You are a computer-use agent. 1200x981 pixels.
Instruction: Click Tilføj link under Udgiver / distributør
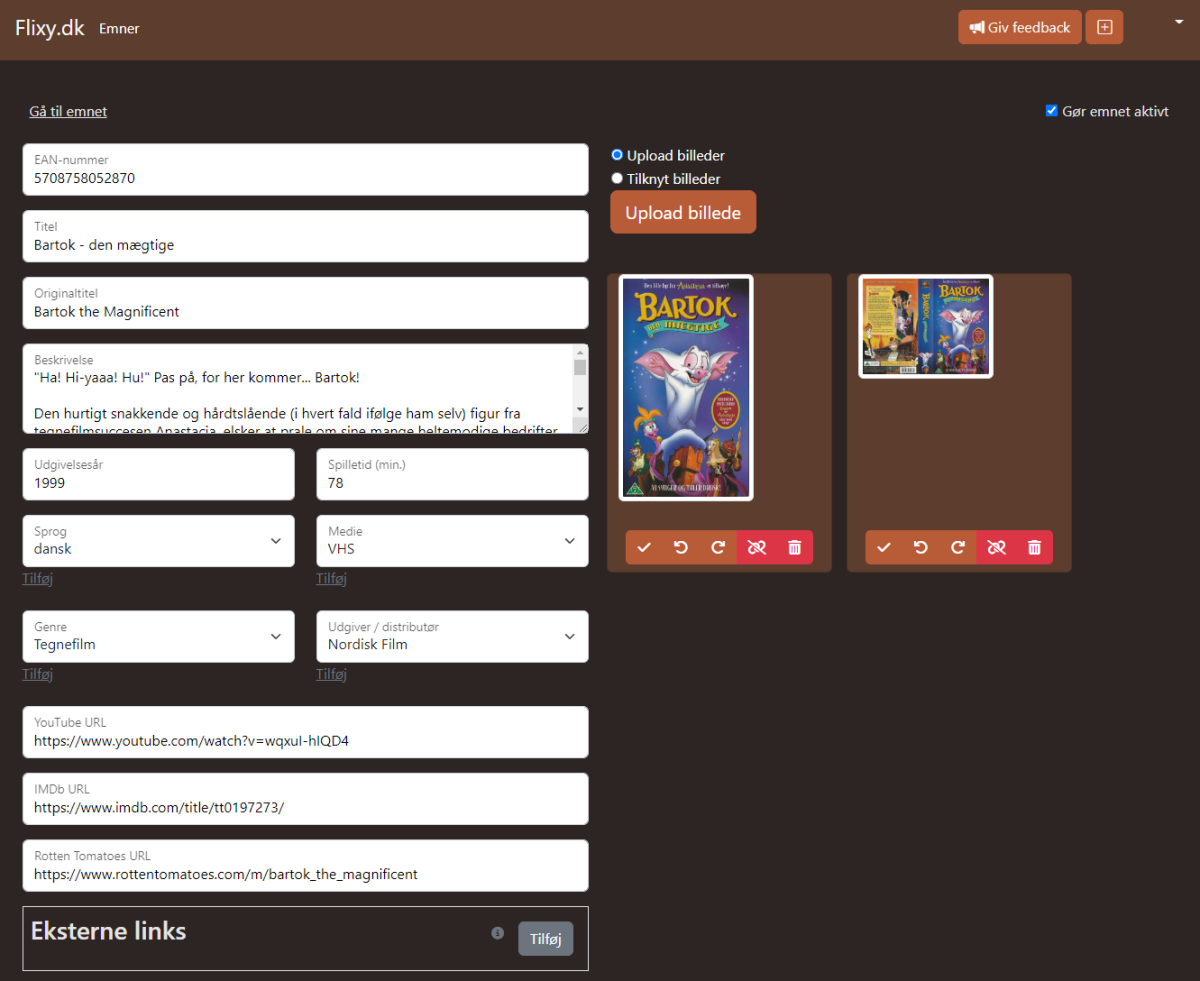coord(331,674)
